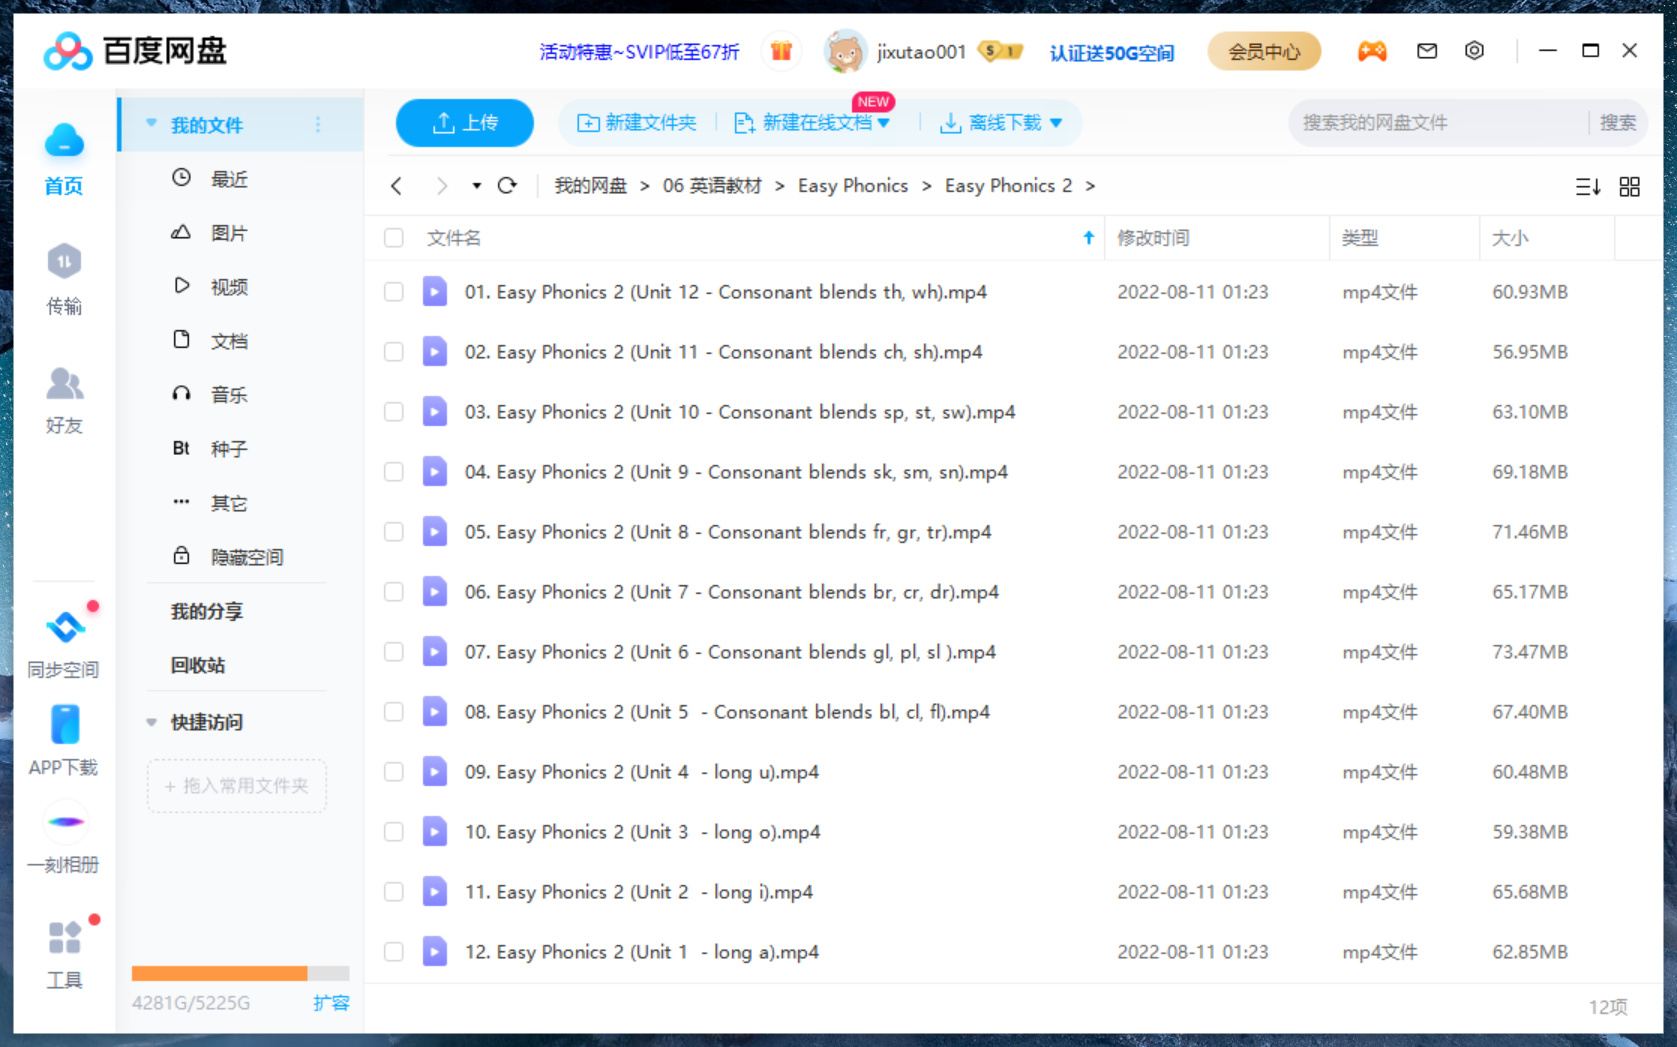Click the gift promotion icon

pyautogui.click(x=781, y=51)
